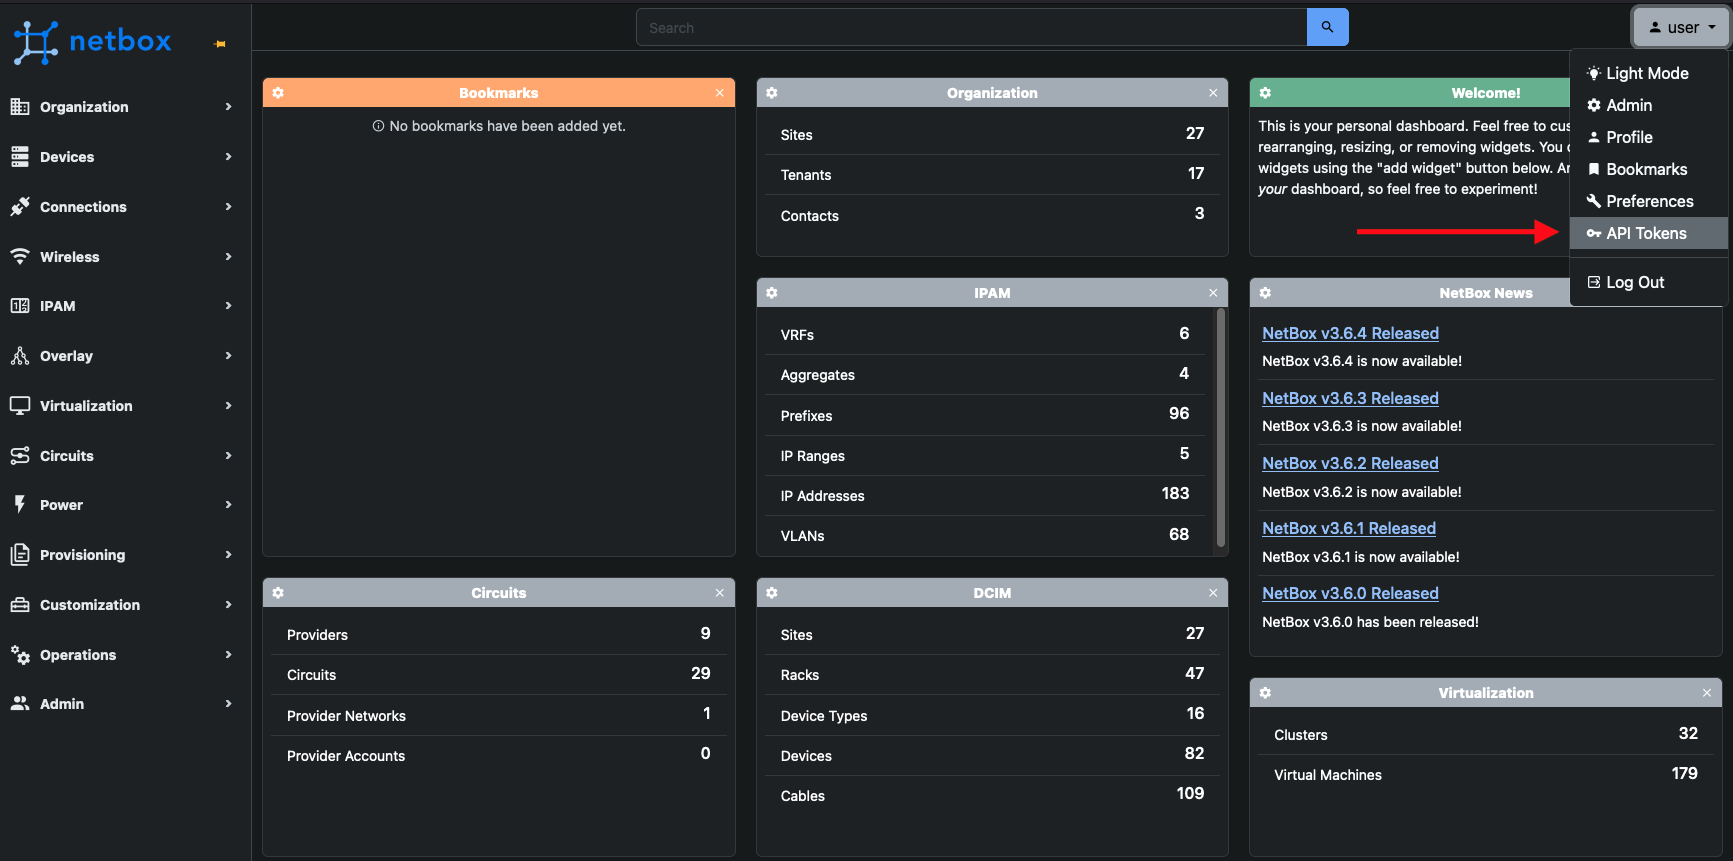Expand the Virtualization chevron in sidebar
Image resolution: width=1733 pixels, height=861 pixels.
coord(228,406)
